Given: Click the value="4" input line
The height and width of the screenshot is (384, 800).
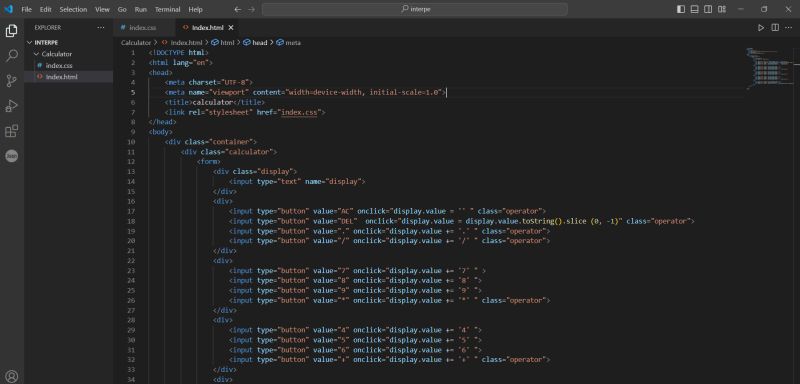Looking at the screenshot, I should (355, 330).
